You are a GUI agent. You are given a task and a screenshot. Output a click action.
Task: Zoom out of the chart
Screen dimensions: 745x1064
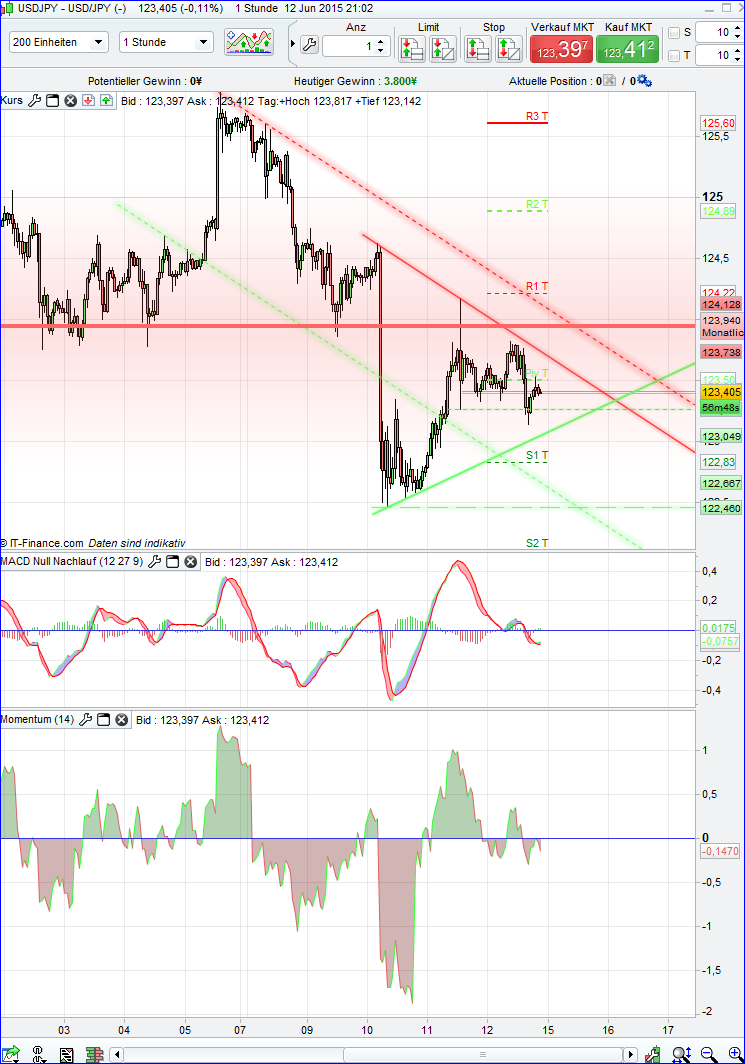coord(709,1054)
